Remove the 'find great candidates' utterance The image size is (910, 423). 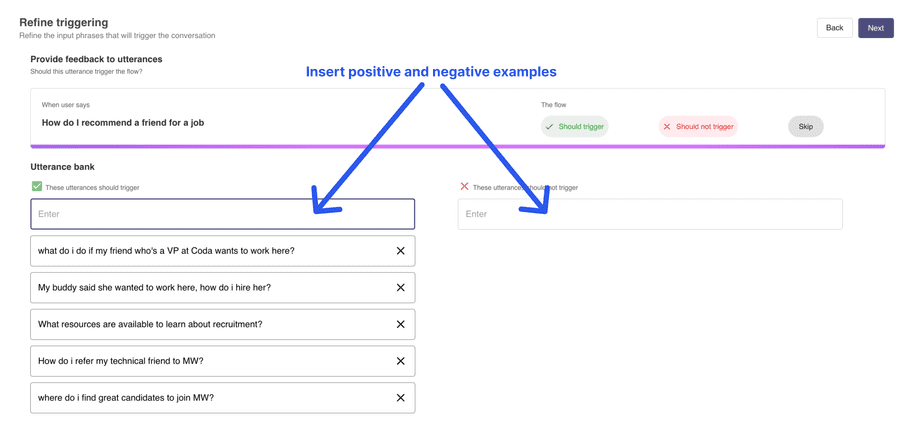(x=400, y=398)
